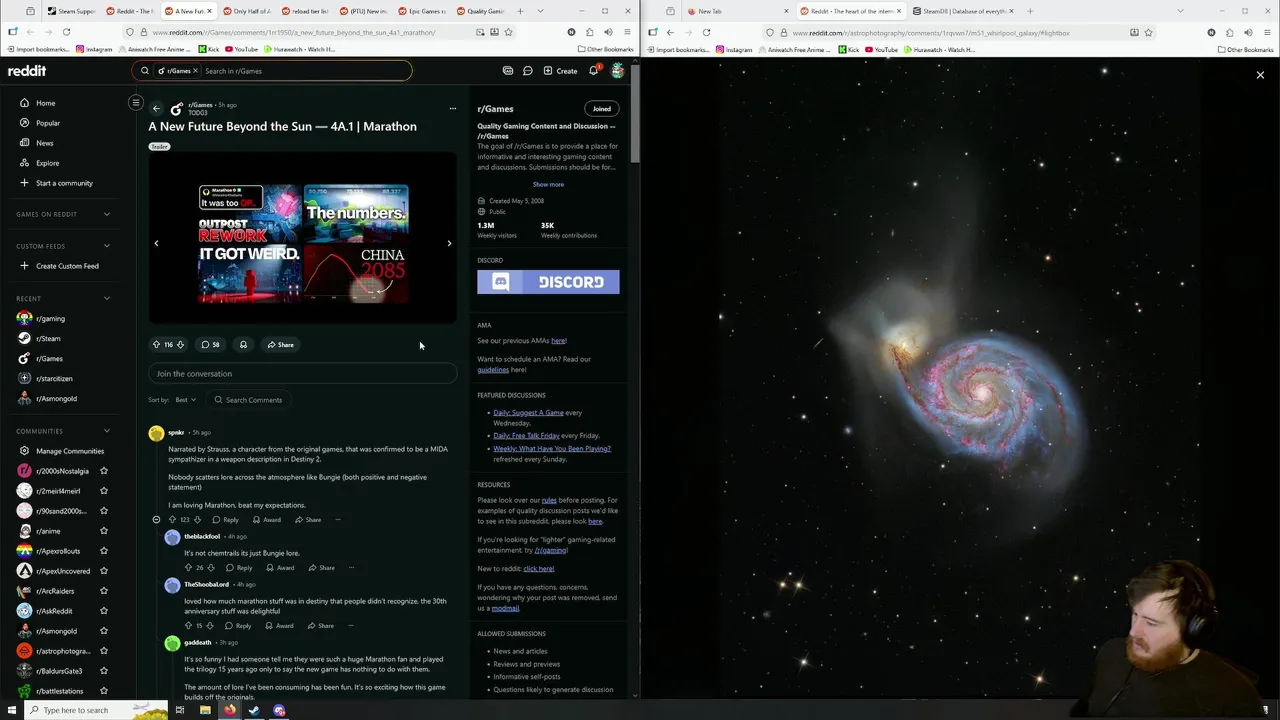This screenshot has height=720, width=1280.
Task: Show next image in the post gallery
Action: [449, 243]
